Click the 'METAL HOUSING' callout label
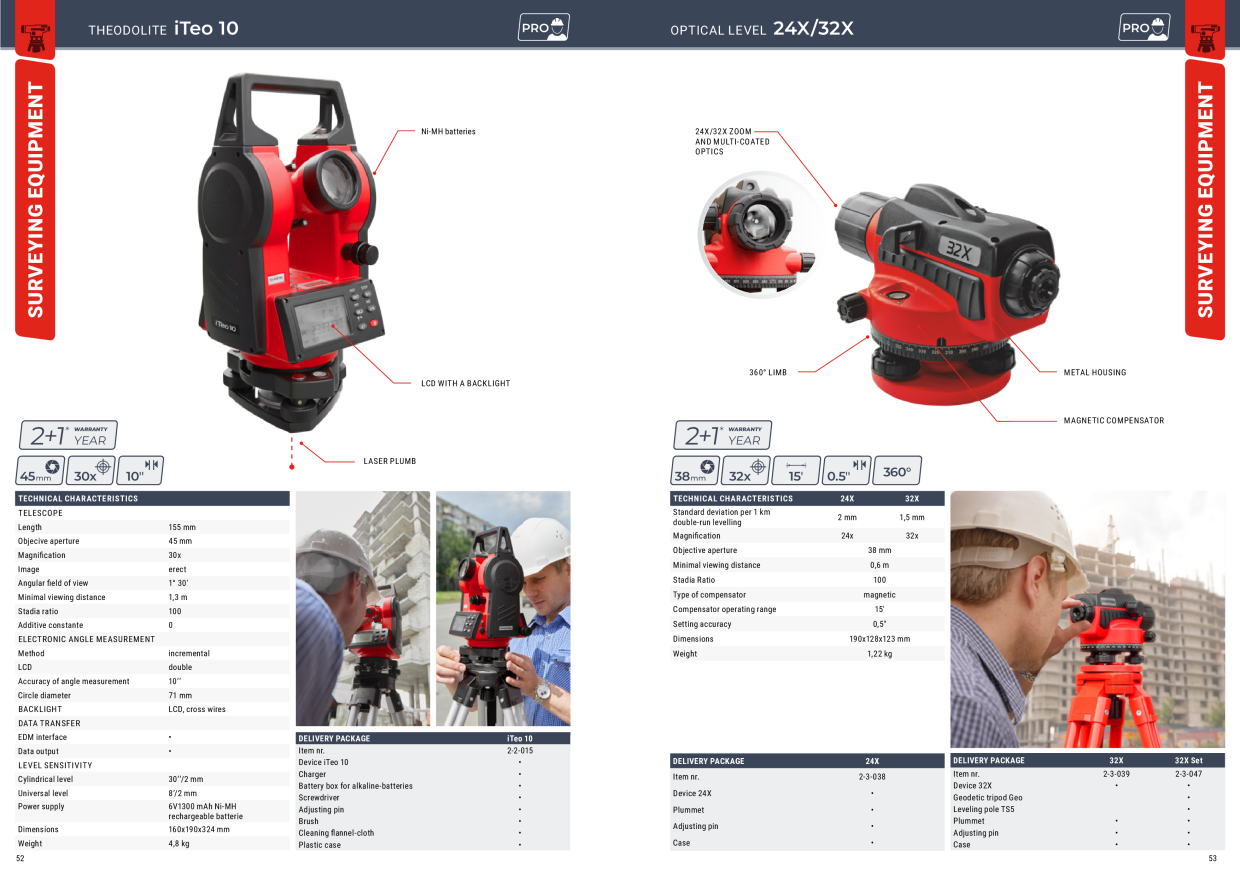Image resolution: width=1240 pixels, height=876 pixels. 1095,372
